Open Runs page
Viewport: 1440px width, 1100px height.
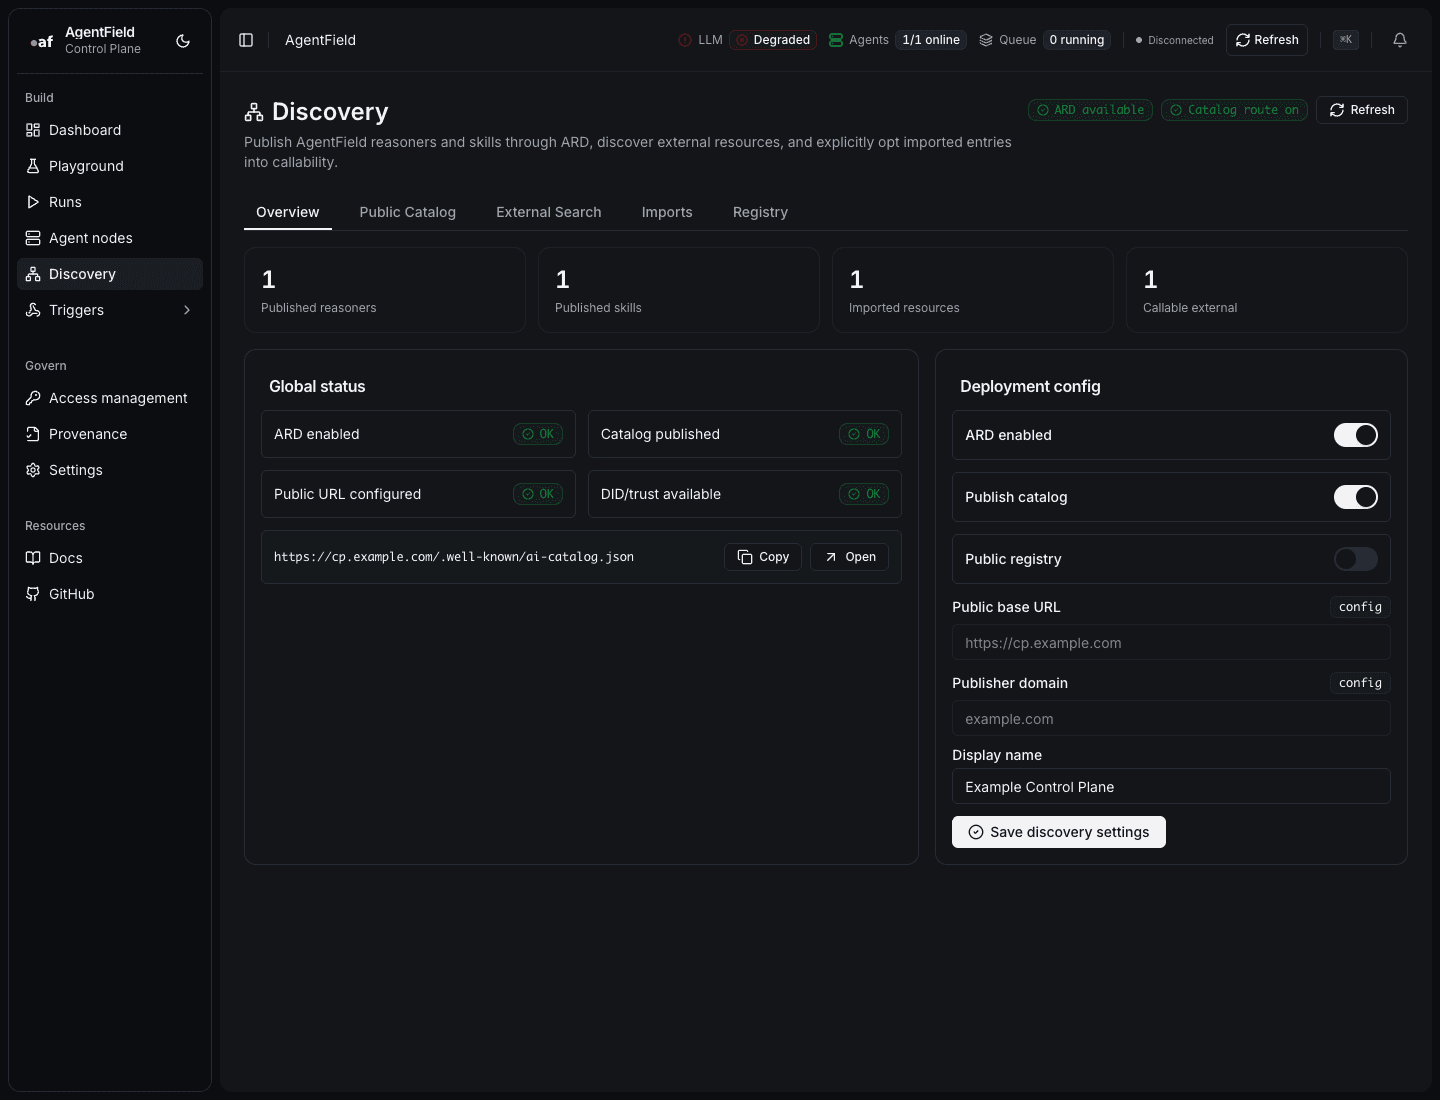click(x=110, y=202)
